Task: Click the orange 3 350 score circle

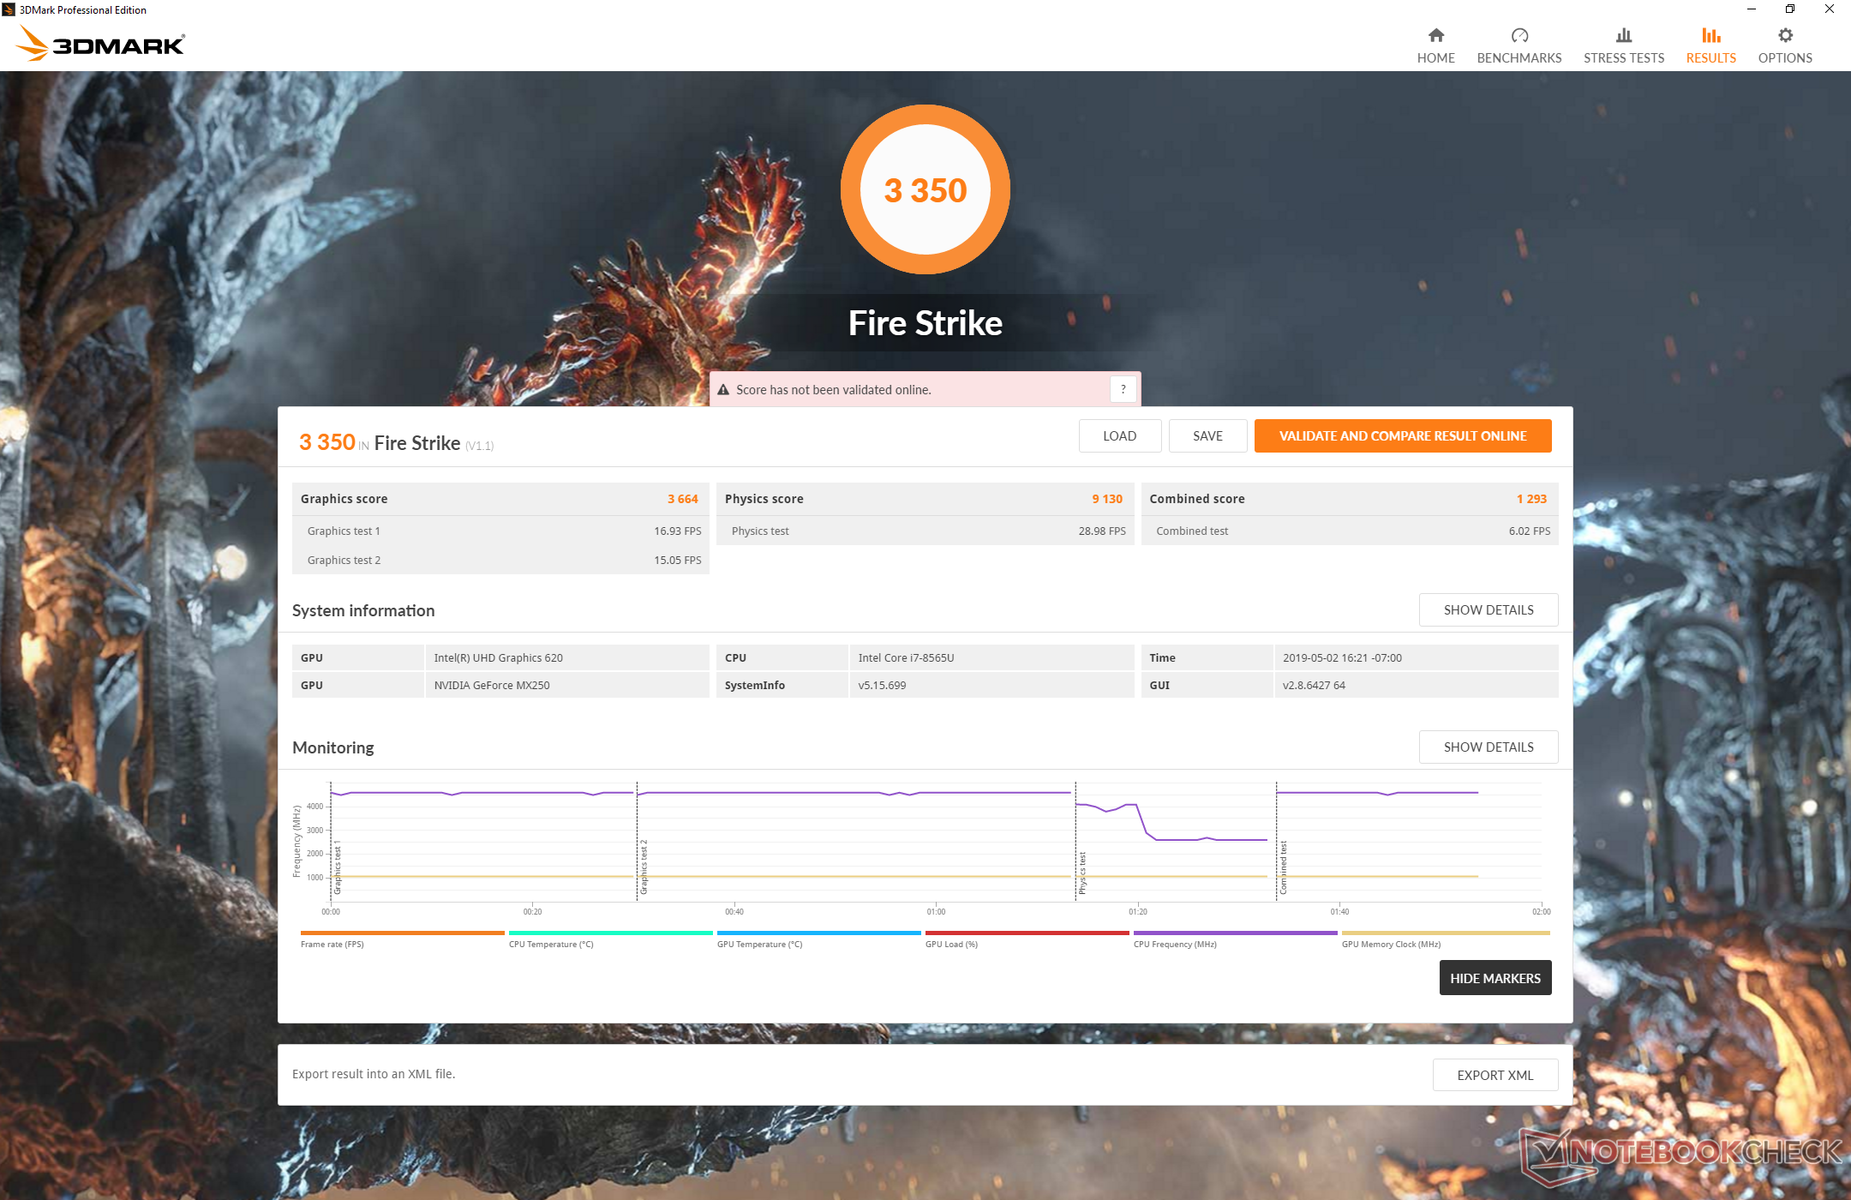Action: point(925,189)
